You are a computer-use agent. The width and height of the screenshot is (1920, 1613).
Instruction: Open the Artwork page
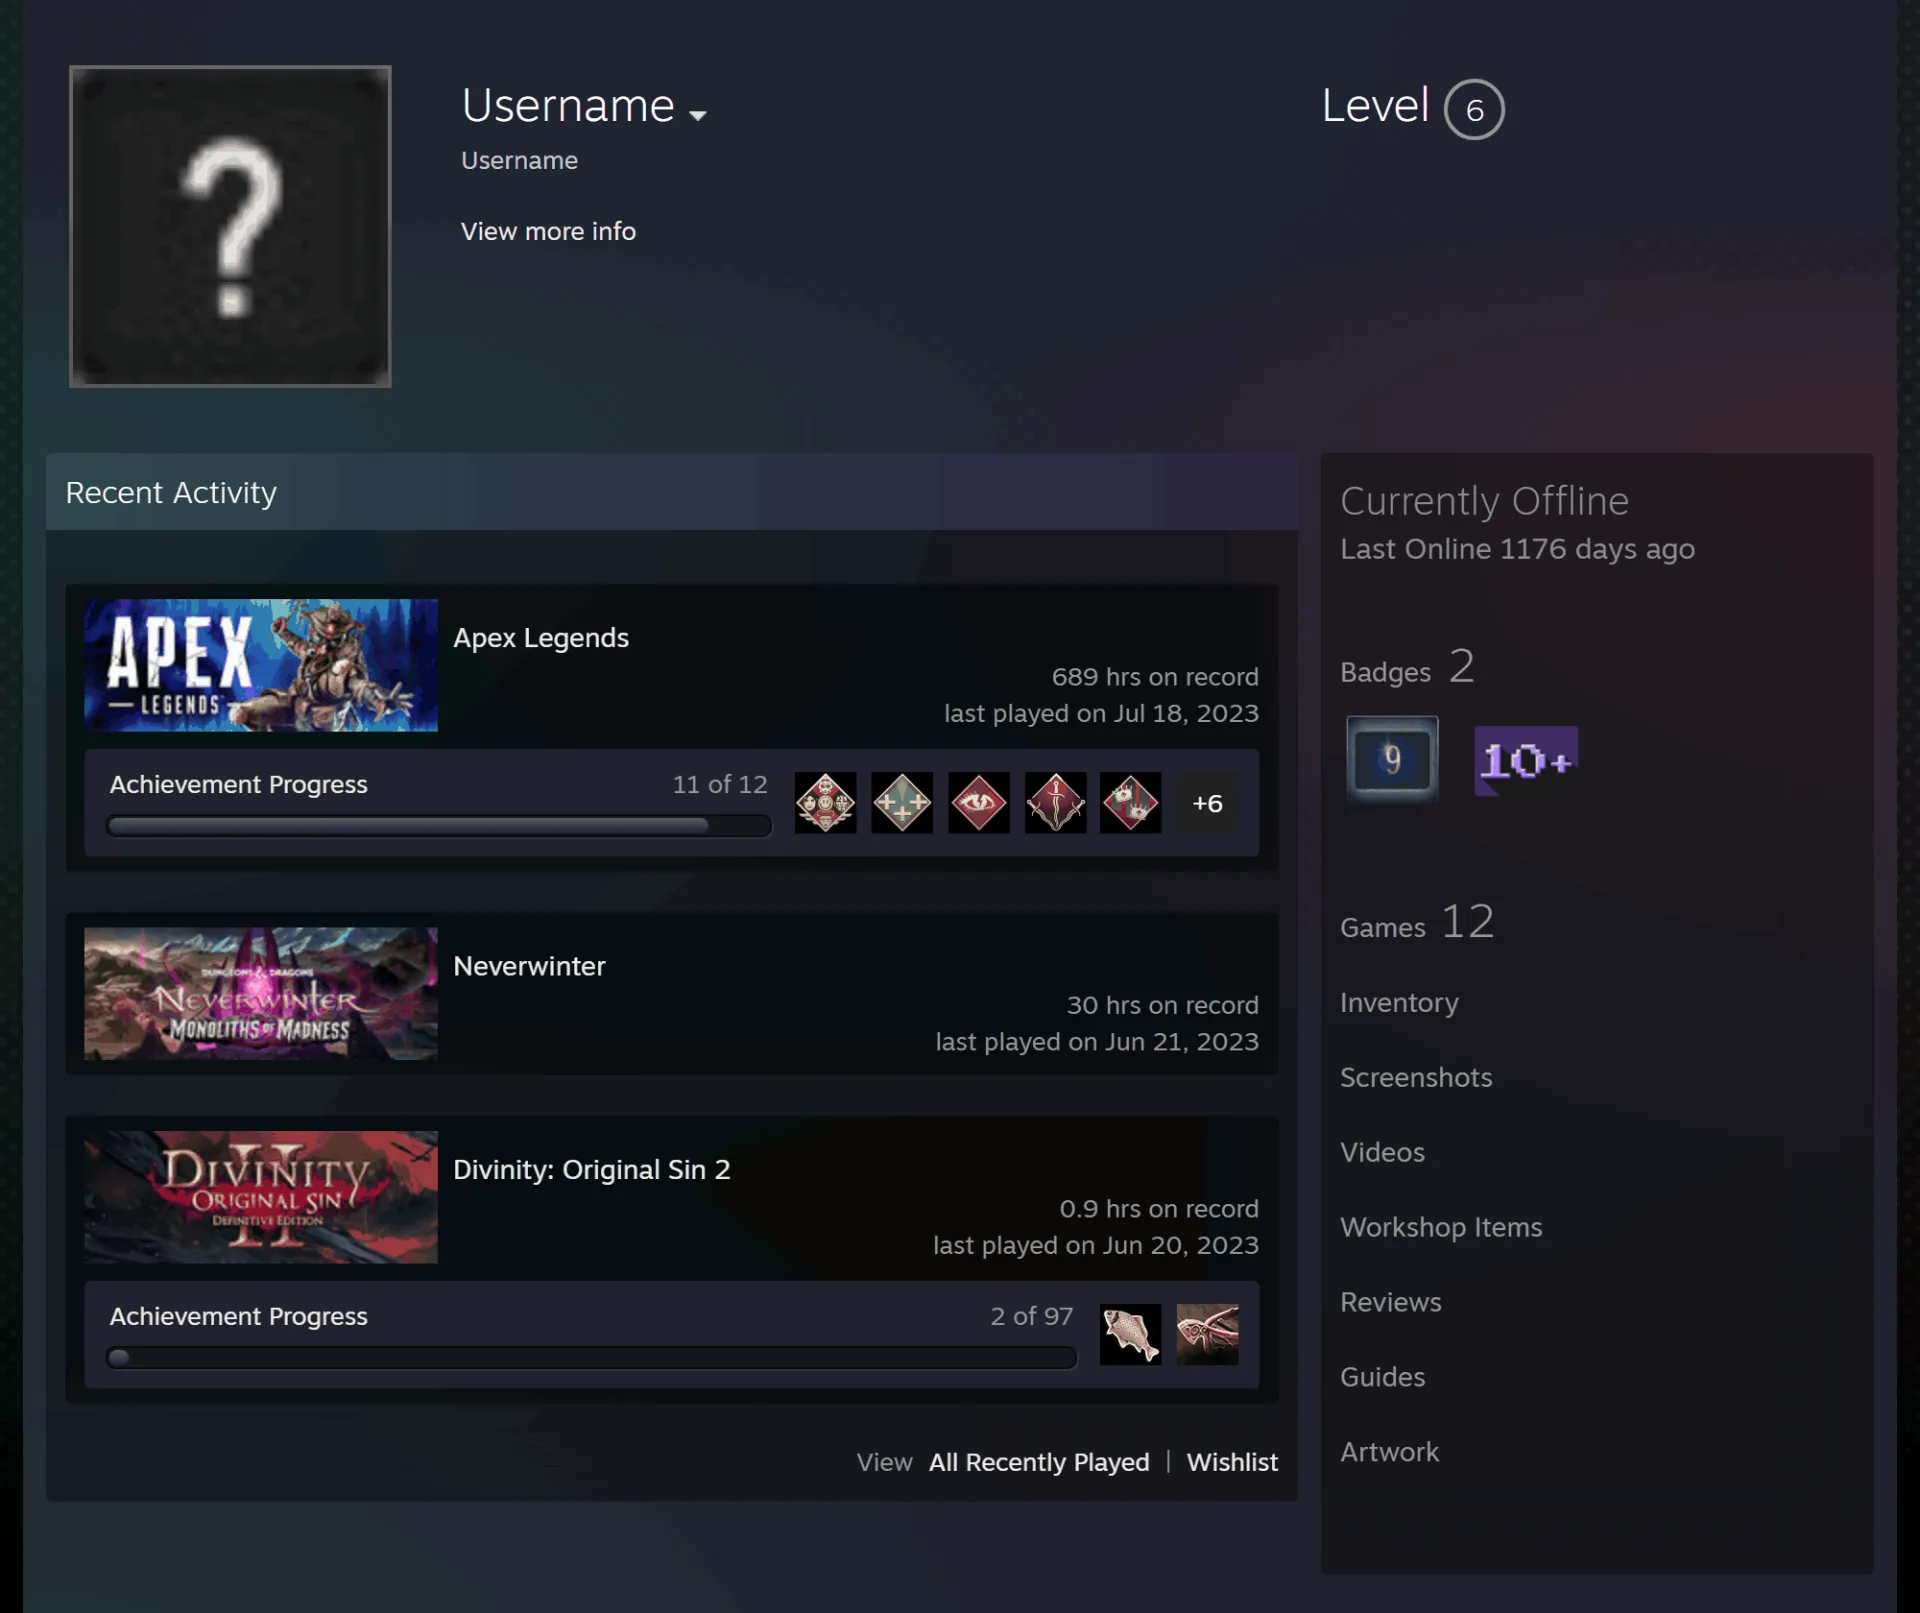1389,1452
